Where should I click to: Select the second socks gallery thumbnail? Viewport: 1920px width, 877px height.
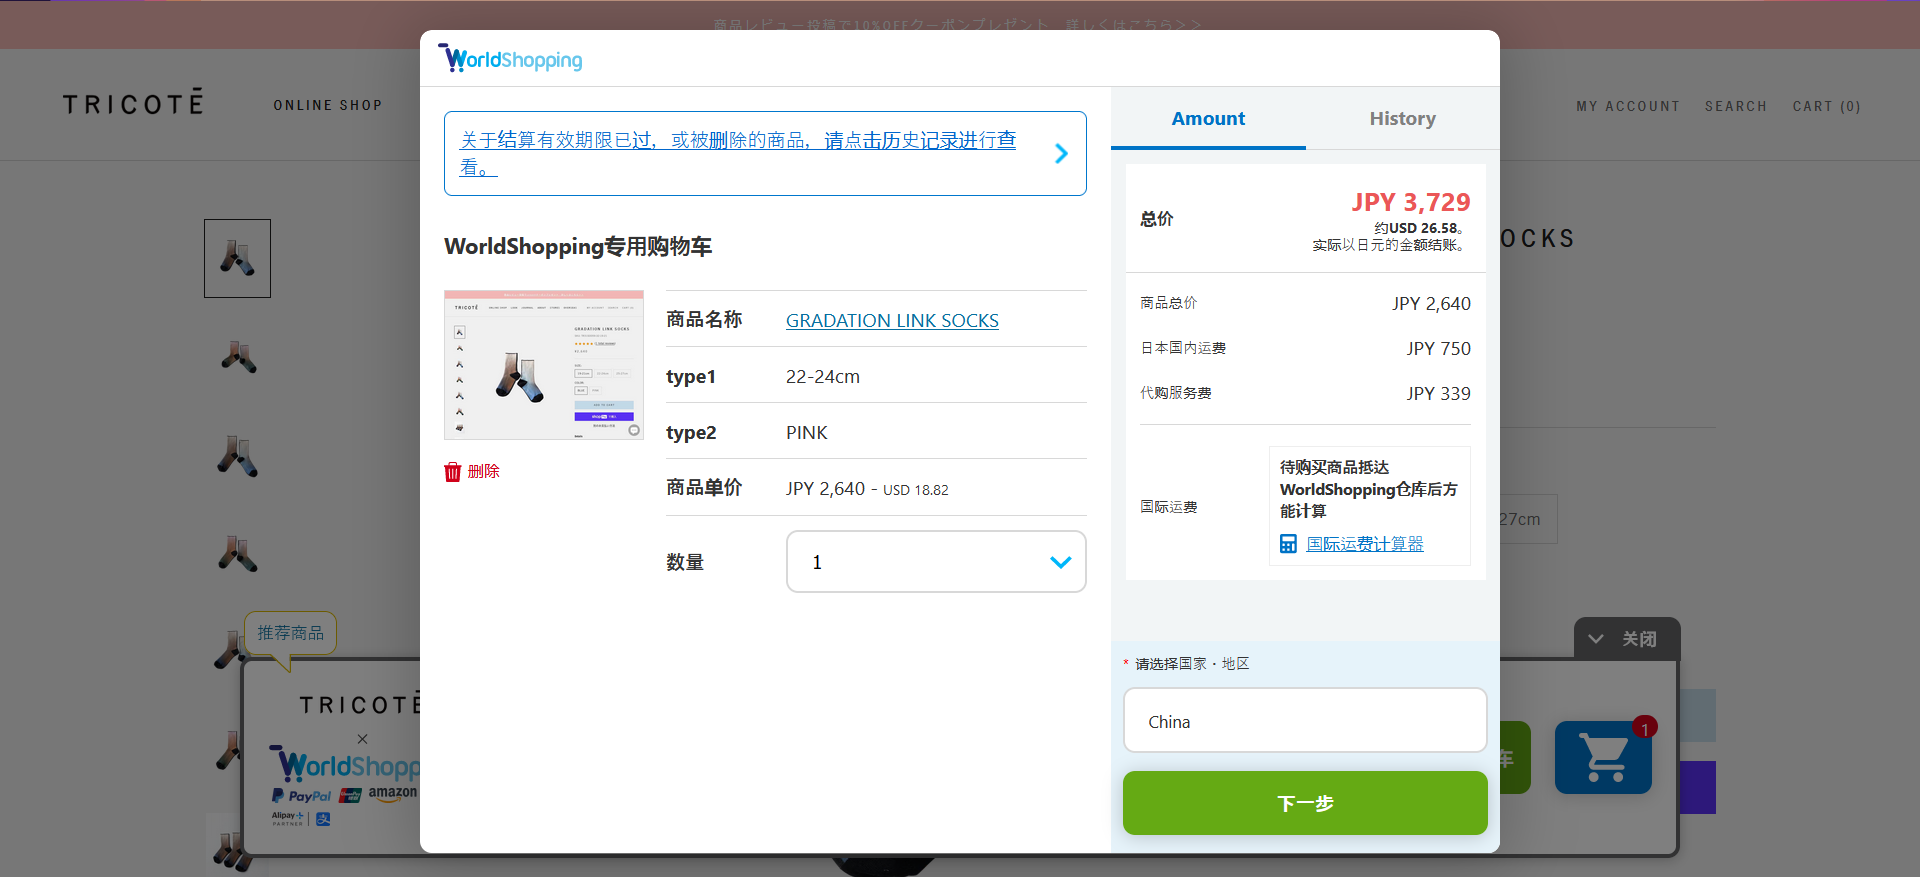[x=238, y=357]
